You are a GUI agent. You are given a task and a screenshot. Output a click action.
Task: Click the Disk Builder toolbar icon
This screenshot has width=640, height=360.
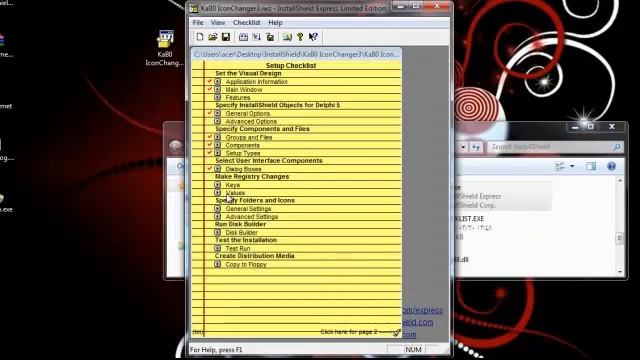point(243,37)
